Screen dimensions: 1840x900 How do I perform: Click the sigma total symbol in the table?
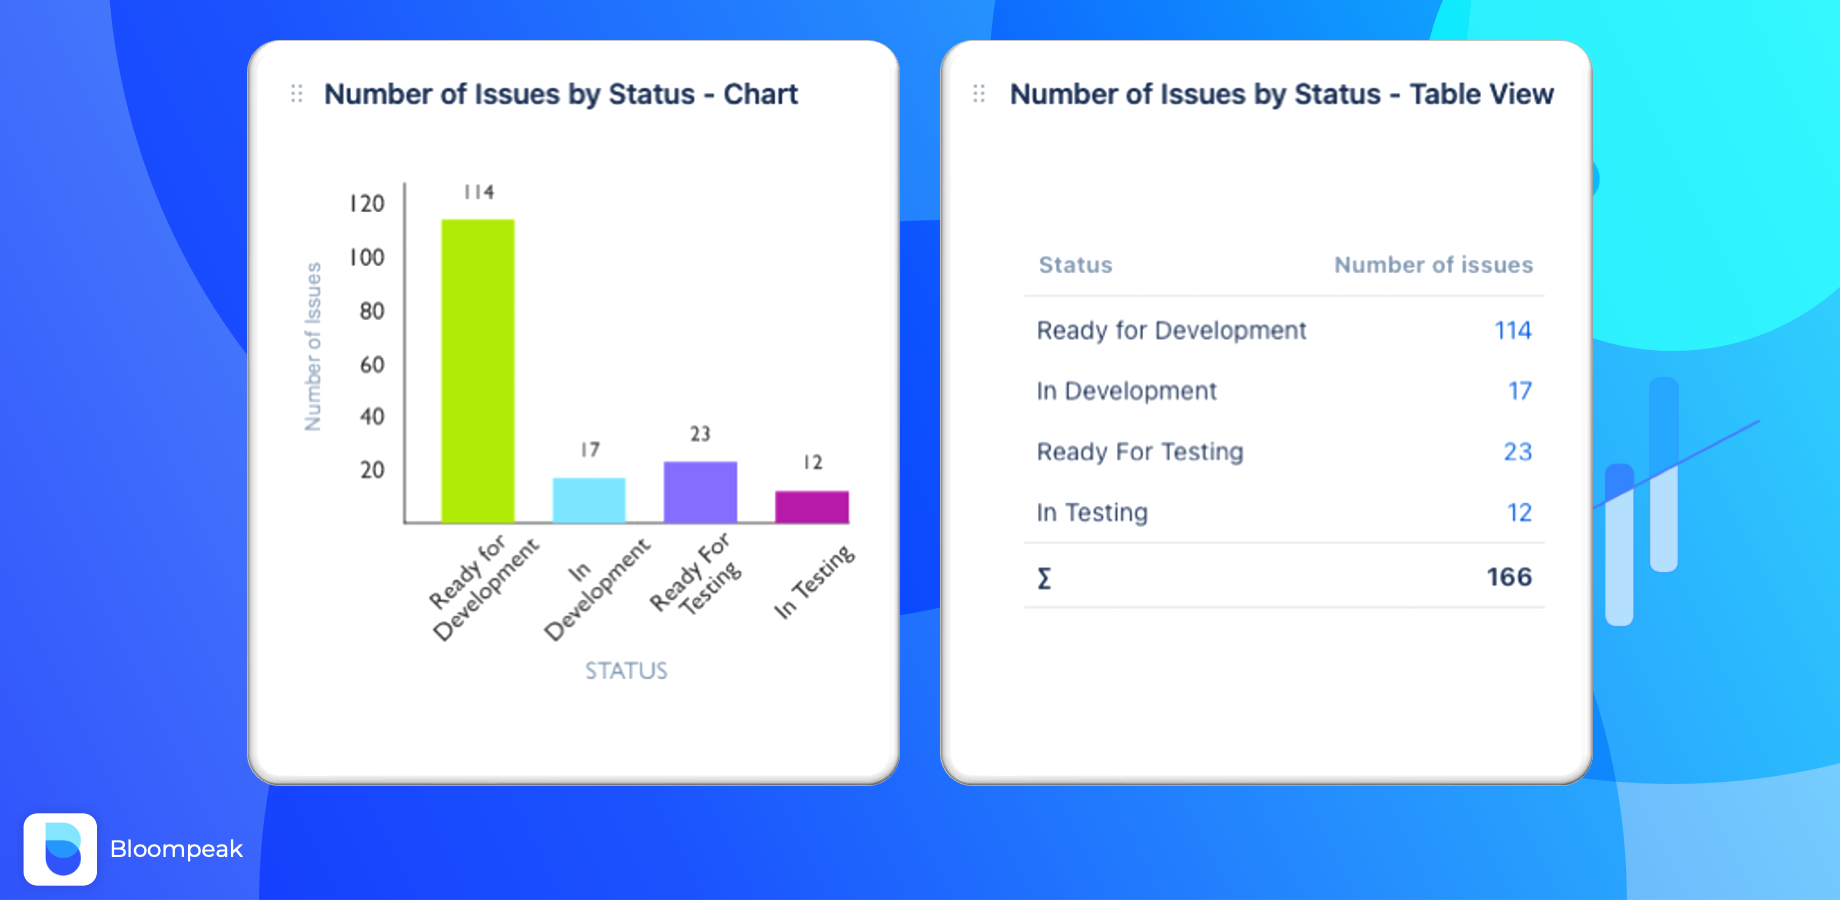point(1044,578)
